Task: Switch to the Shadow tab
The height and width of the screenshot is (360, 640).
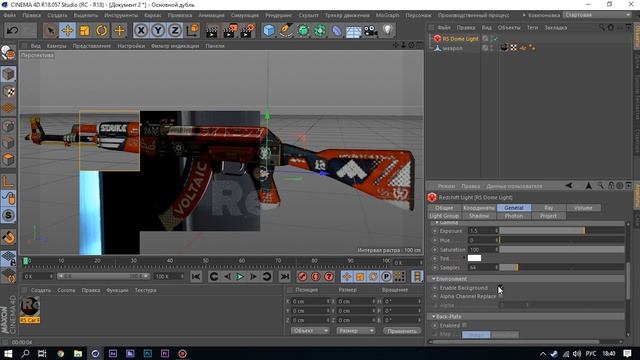Action: [x=479, y=216]
